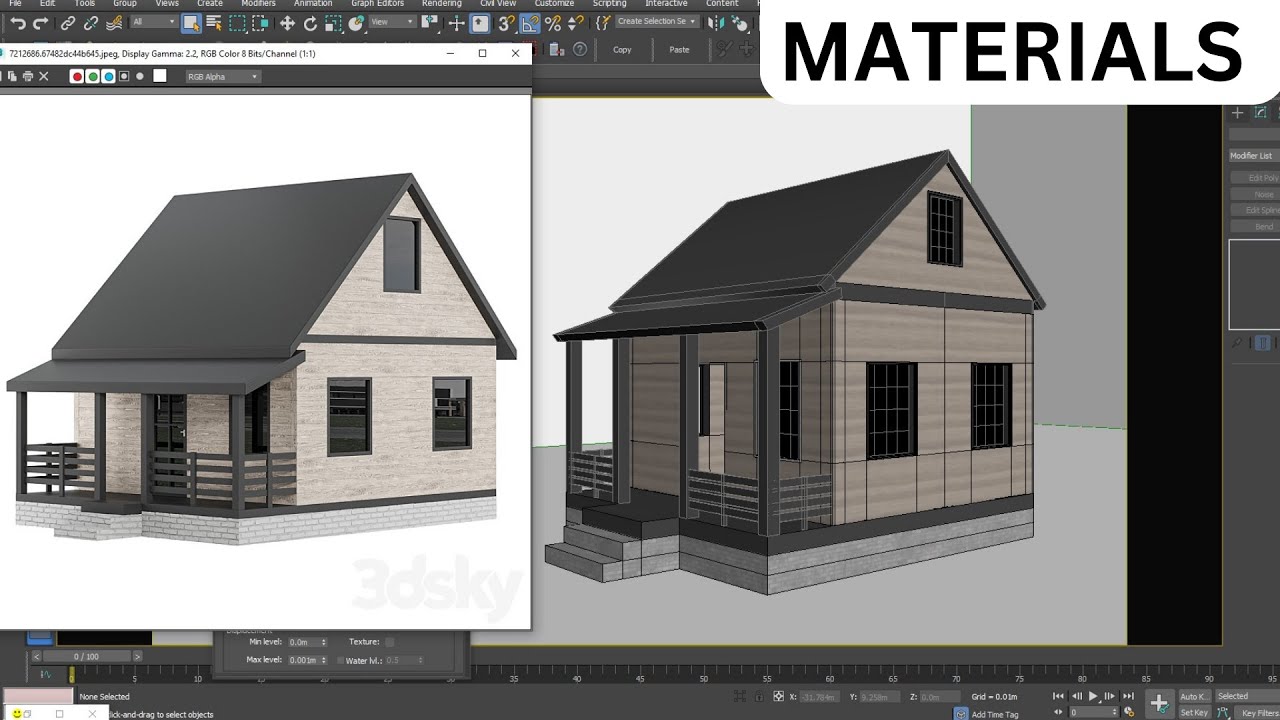Click the Auto Key button

[x=1193, y=696]
